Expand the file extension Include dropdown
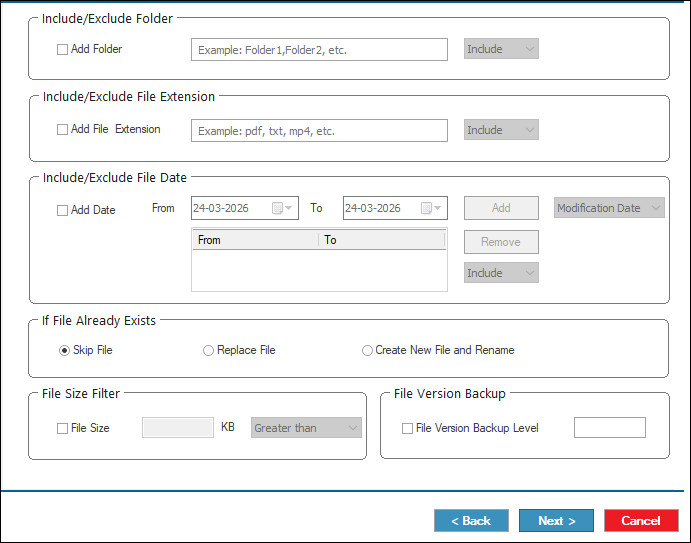The image size is (691, 543). pyautogui.click(x=501, y=130)
